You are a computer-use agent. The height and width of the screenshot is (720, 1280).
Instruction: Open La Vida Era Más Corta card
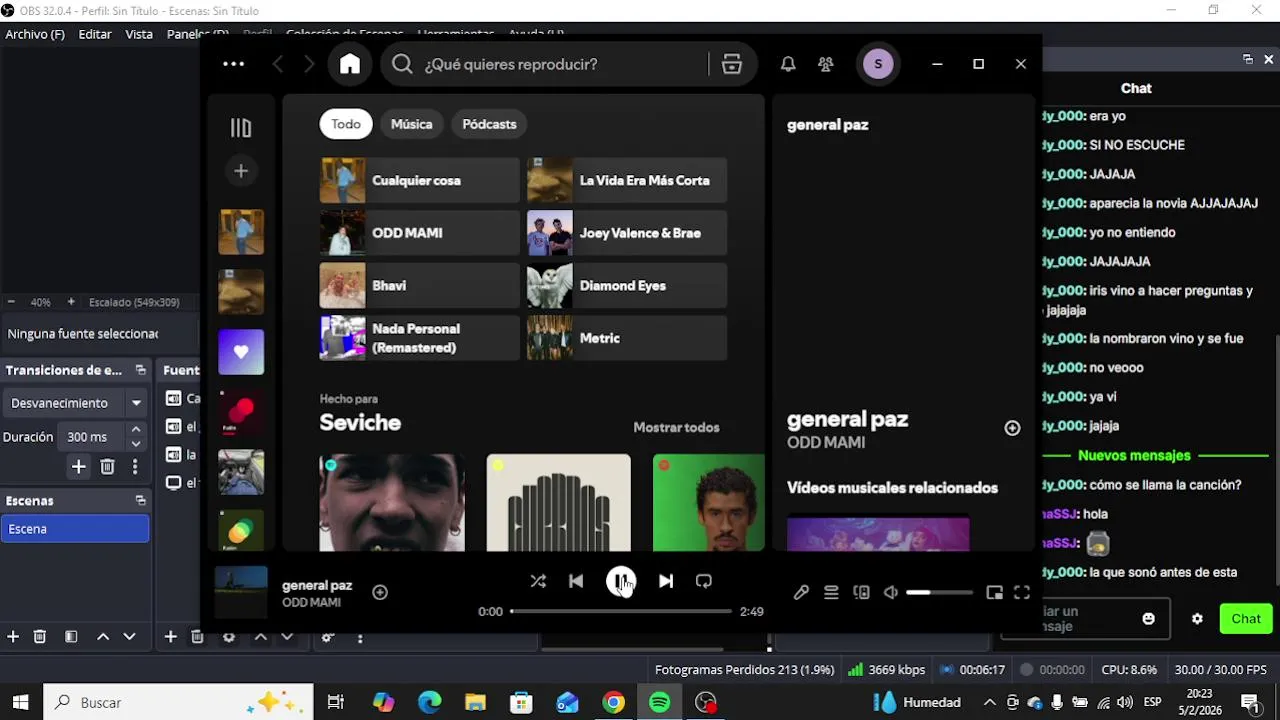(x=627, y=181)
